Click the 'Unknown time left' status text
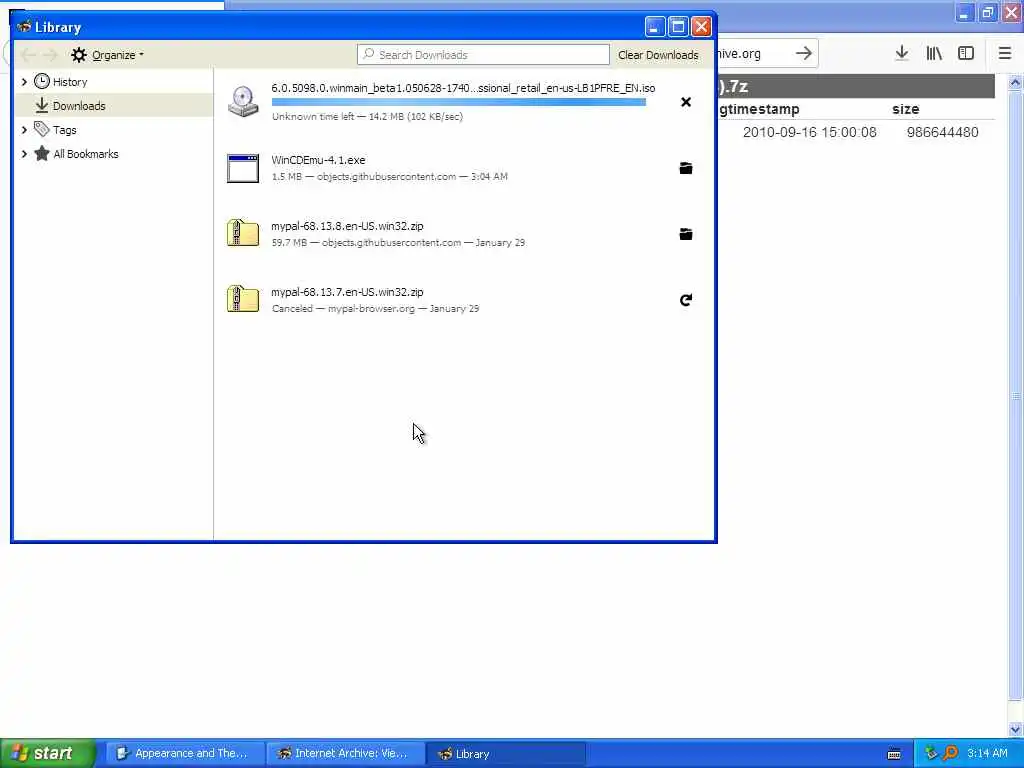Viewport: 1024px width, 768px height. tap(313, 116)
